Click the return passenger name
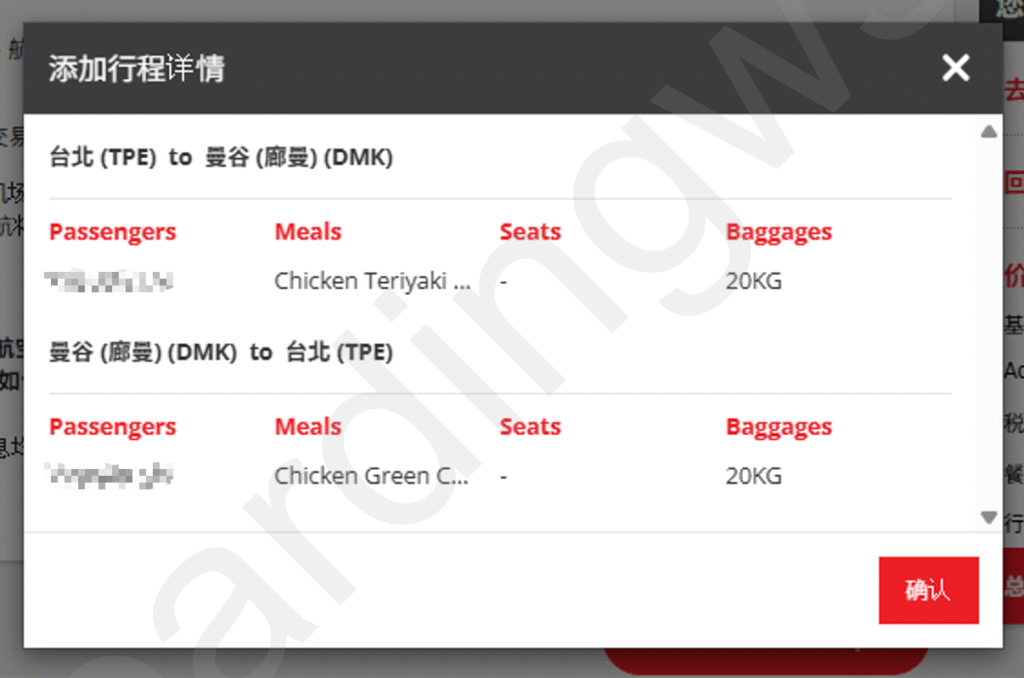The width and height of the screenshot is (1024, 678). (x=109, y=476)
